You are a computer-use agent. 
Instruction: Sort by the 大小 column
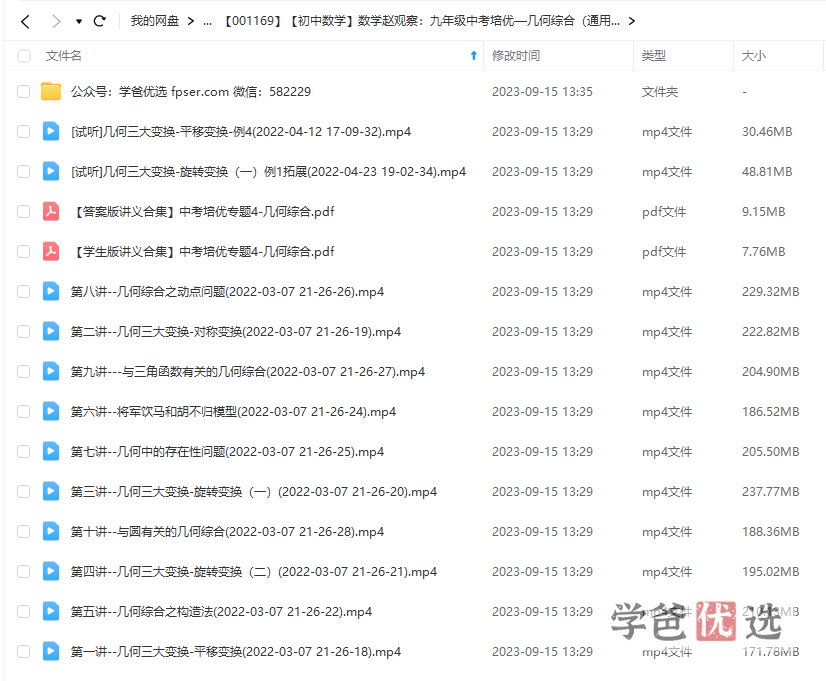(753, 56)
